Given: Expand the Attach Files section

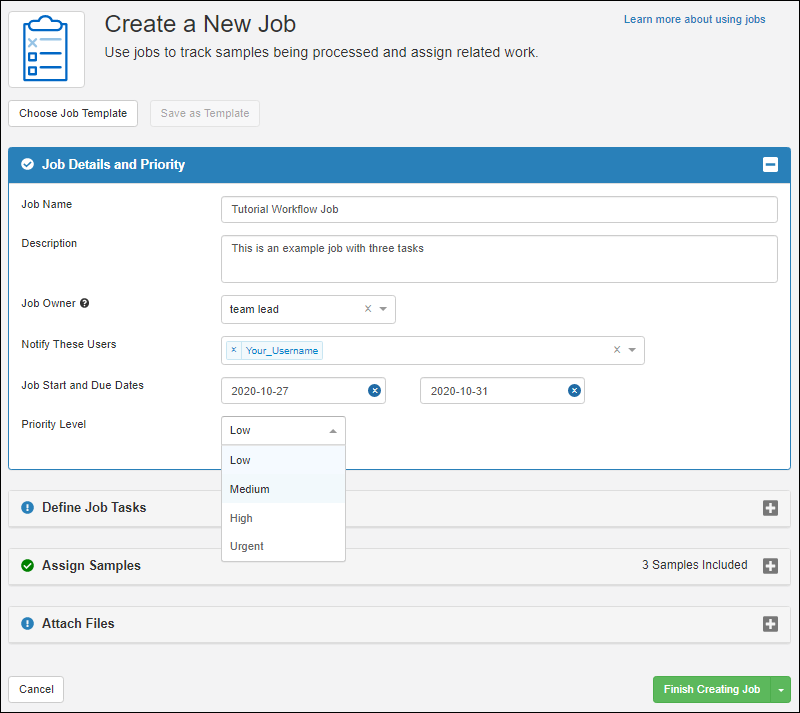Looking at the screenshot, I should coord(770,624).
